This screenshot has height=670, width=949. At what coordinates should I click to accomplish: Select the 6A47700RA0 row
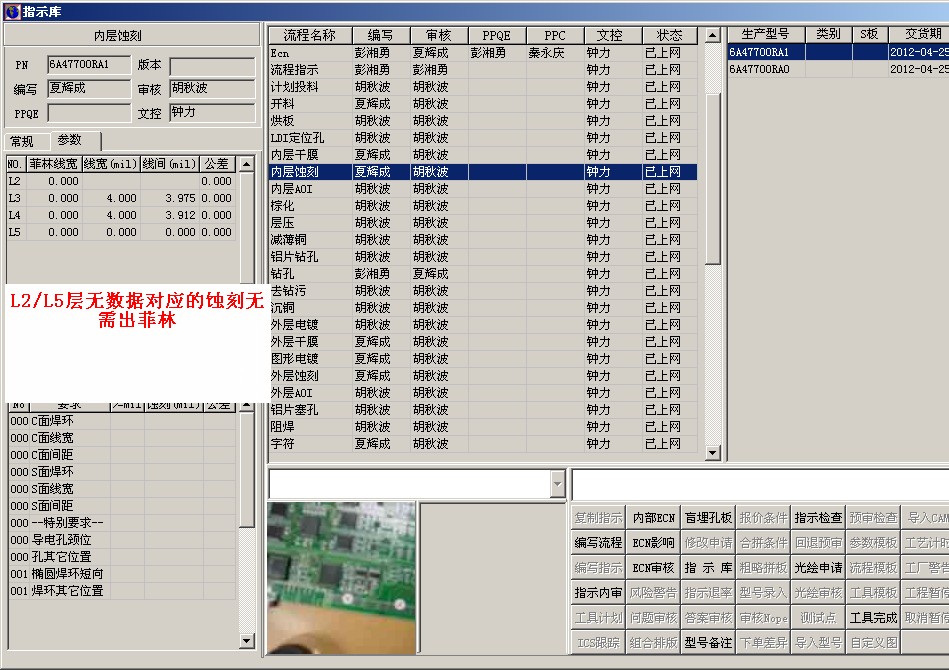(838, 69)
